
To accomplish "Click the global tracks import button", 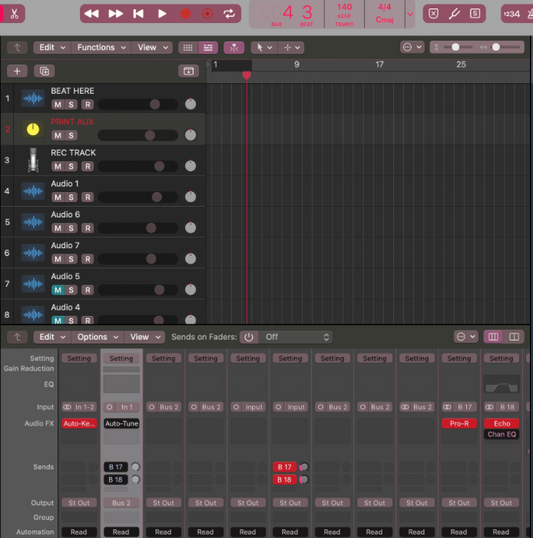I will coord(188,71).
